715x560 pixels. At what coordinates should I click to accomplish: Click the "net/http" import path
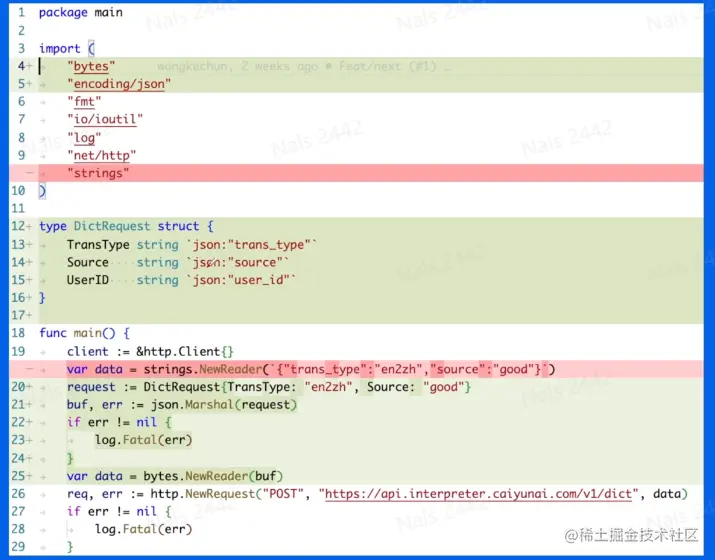click(x=102, y=156)
